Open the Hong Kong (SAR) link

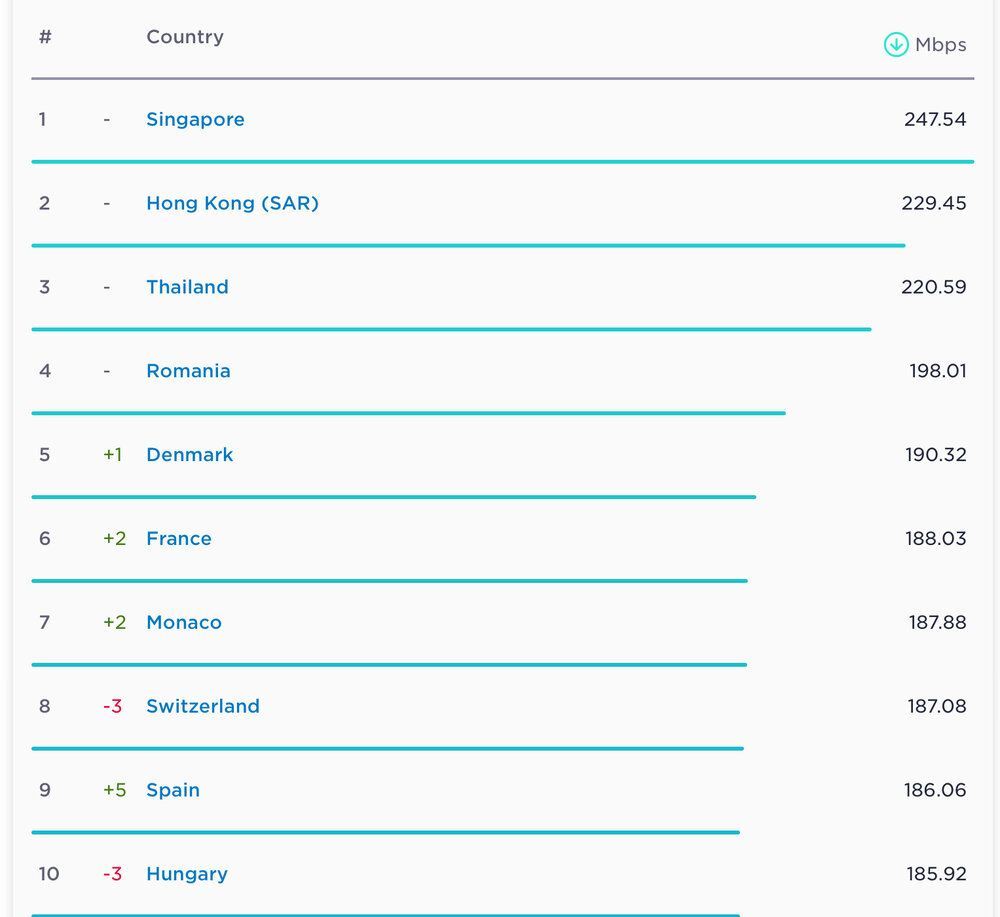coord(232,204)
